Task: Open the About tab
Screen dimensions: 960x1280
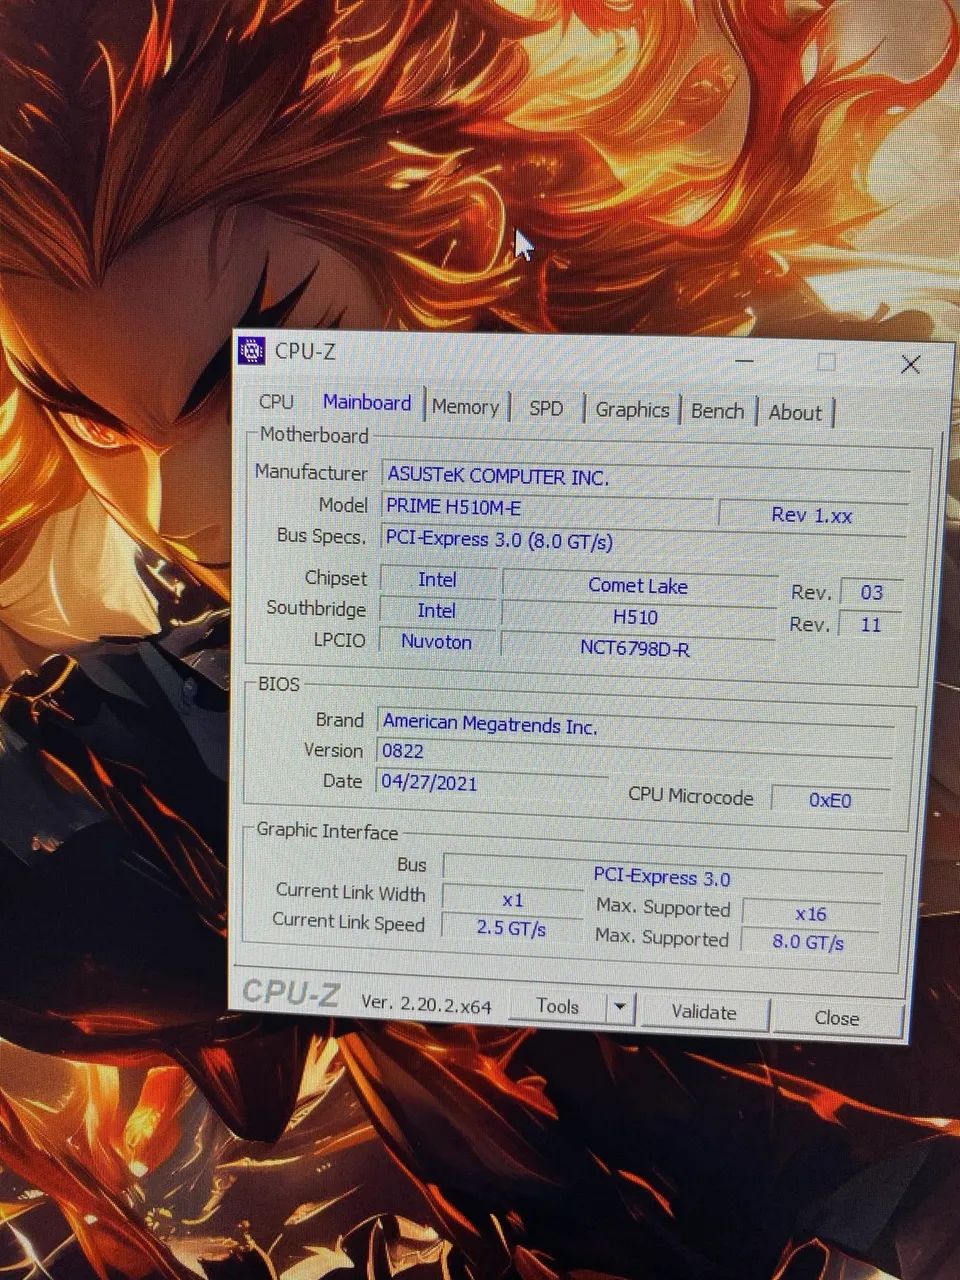Action: click(x=795, y=413)
